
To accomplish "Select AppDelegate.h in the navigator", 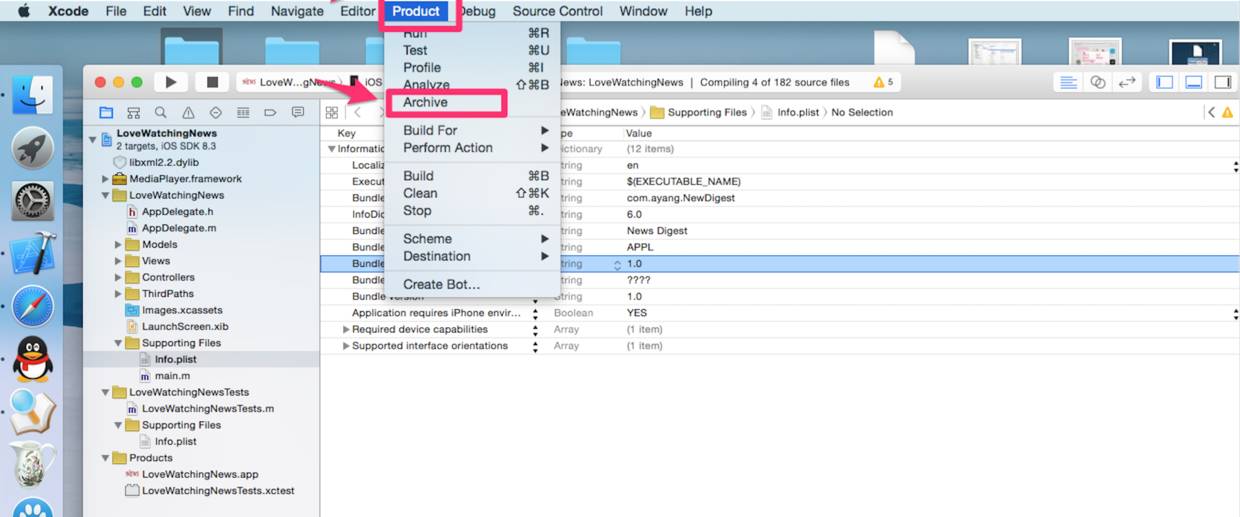I will click(x=177, y=212).
